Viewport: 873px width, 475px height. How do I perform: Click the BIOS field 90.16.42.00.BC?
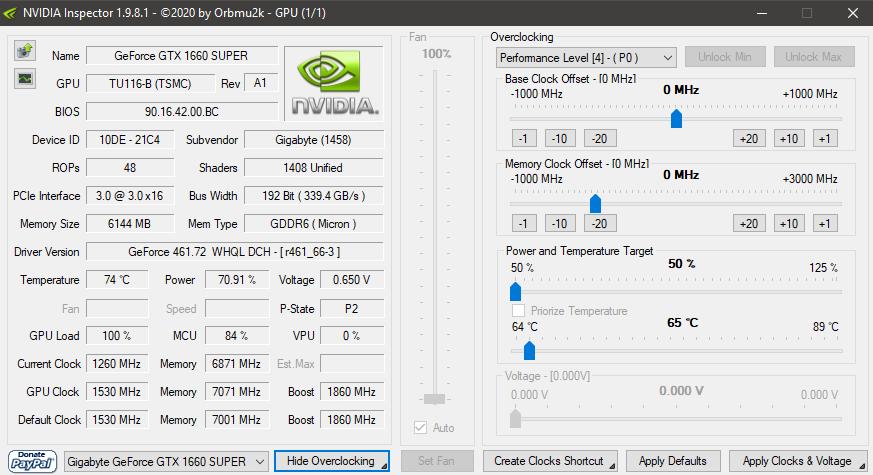(182, 111)
